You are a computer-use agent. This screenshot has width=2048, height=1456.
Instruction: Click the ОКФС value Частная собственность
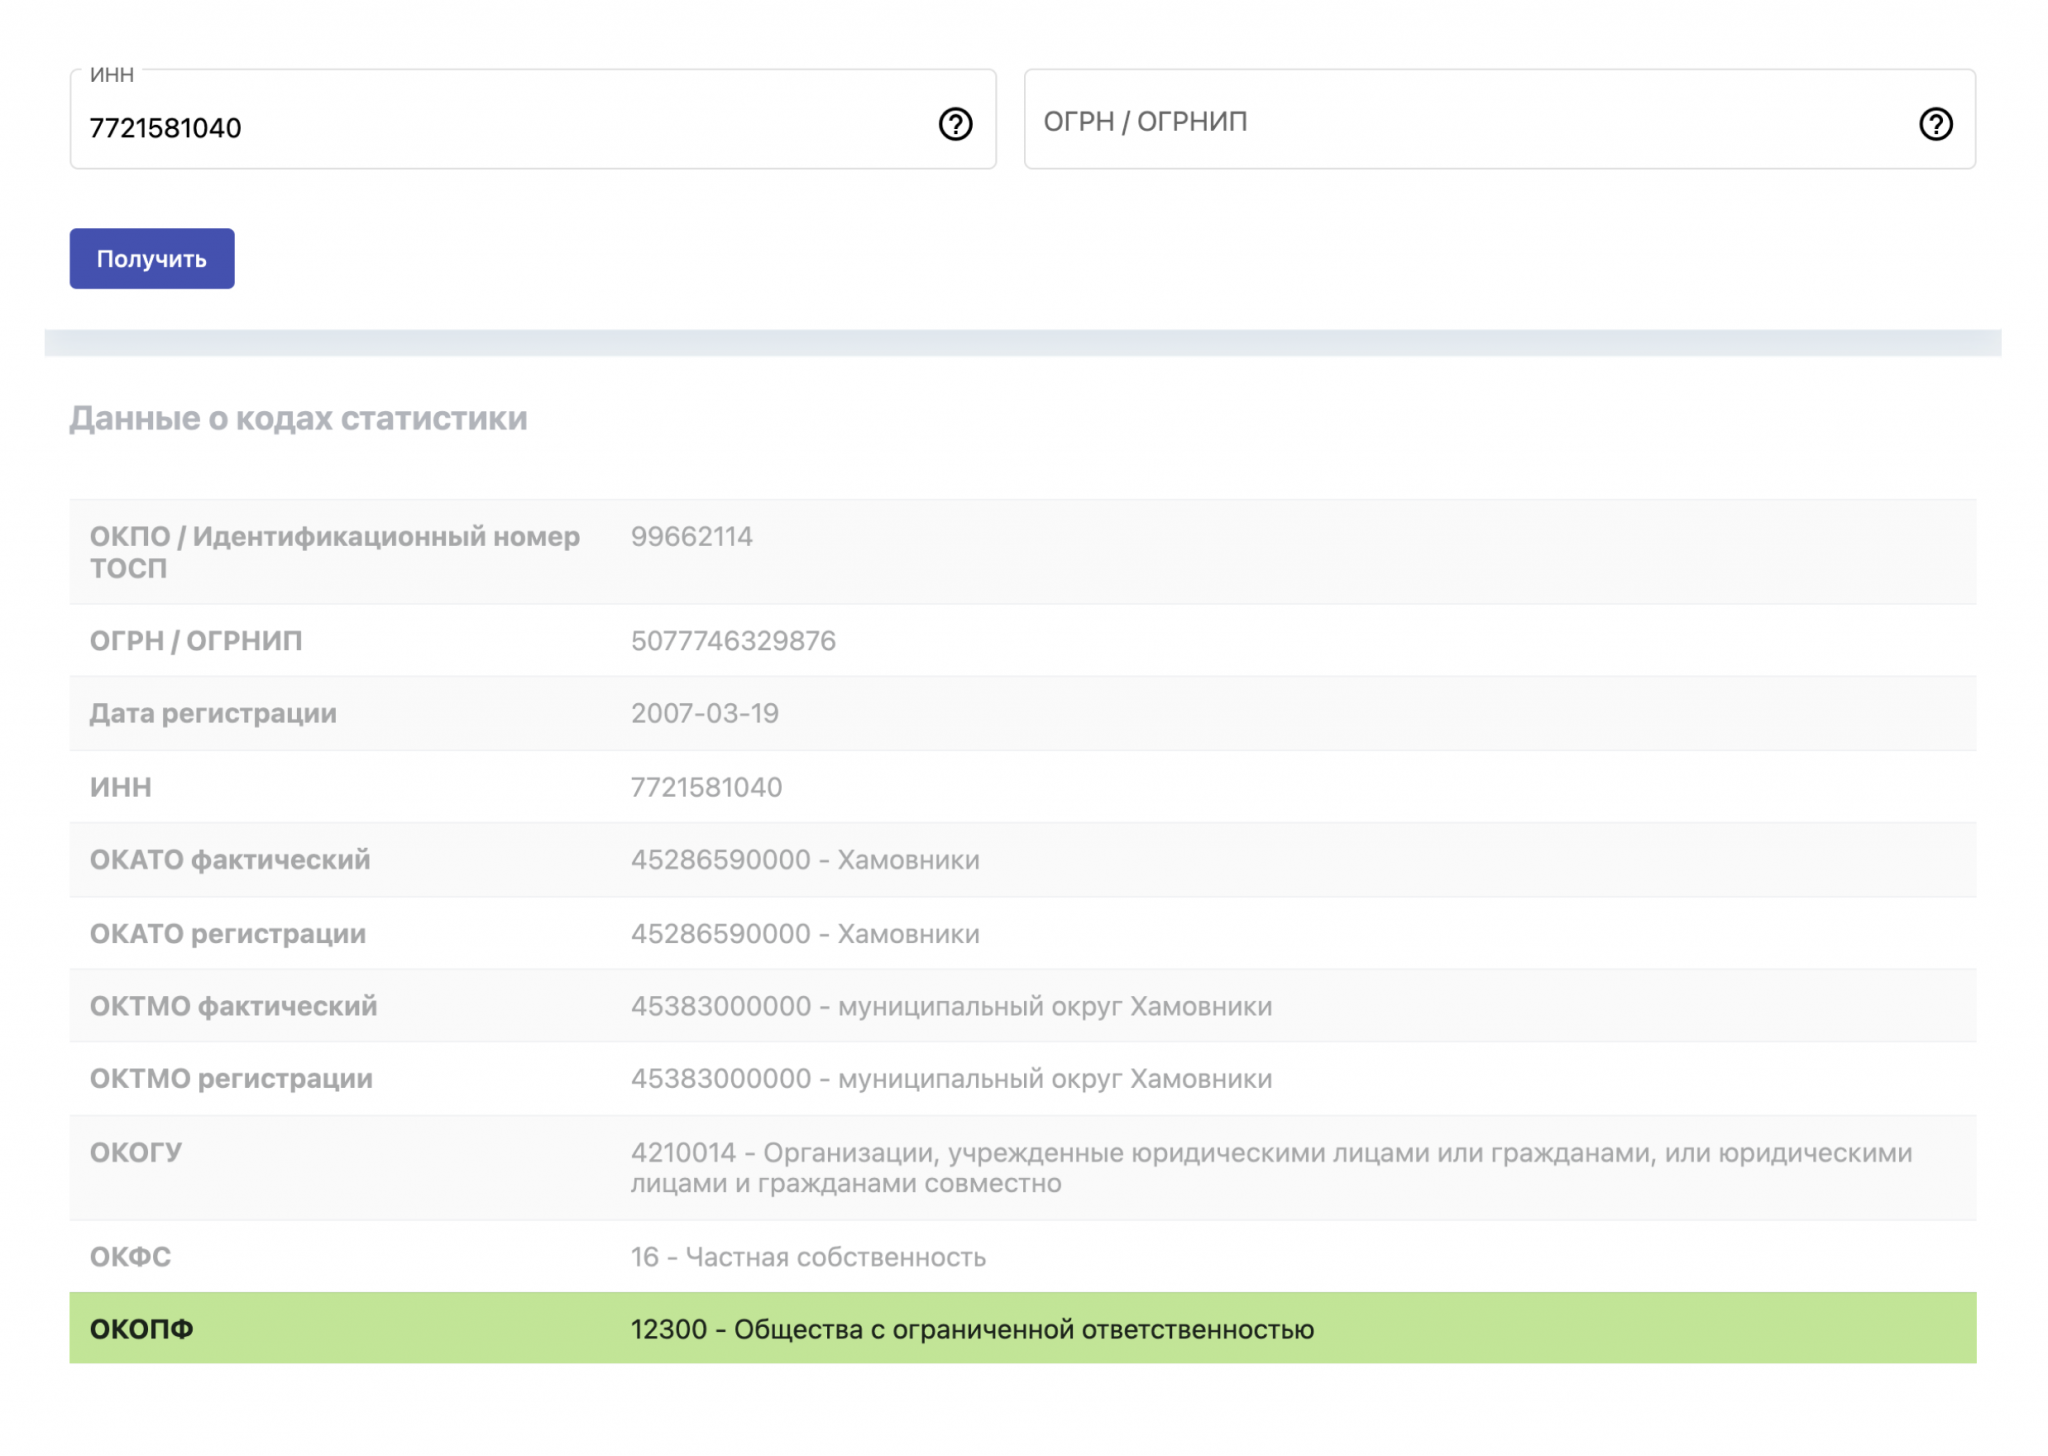click(808, 1257)
